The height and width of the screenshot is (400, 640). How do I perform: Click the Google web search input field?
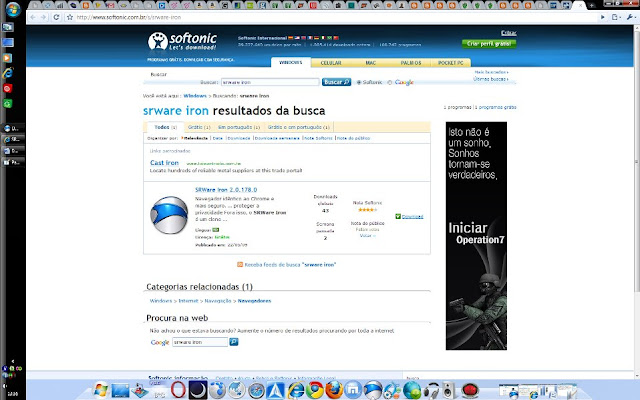(x=200, y=342)
